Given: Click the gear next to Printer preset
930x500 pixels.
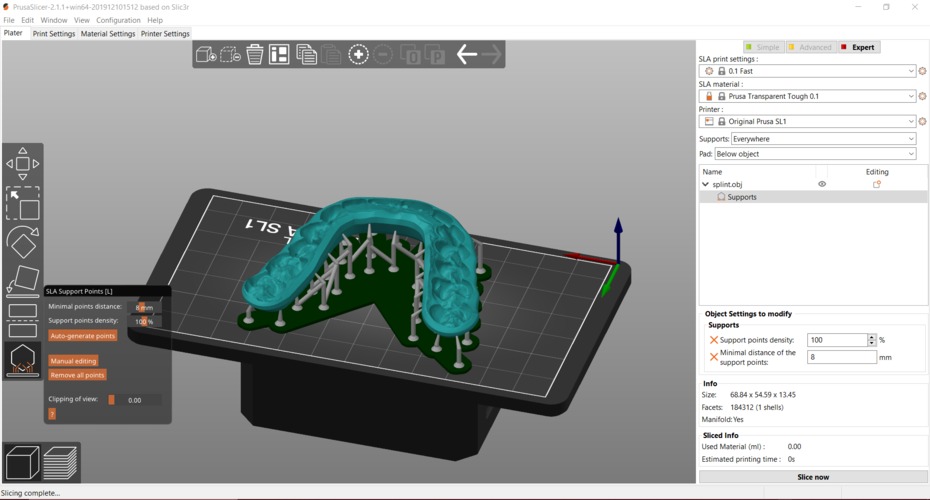Looking at the screenshot, I should [x=922, y=122].
